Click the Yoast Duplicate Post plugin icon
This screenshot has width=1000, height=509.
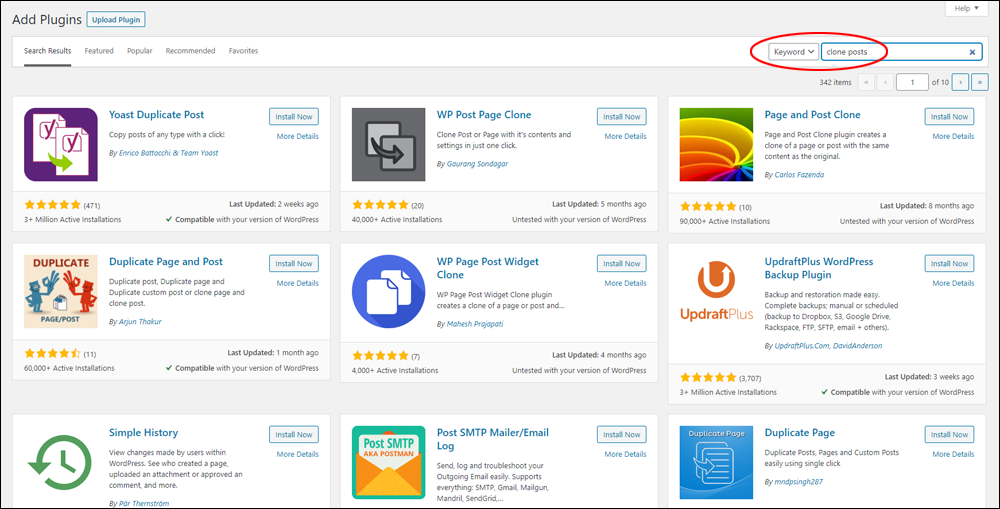pos(61,145)
